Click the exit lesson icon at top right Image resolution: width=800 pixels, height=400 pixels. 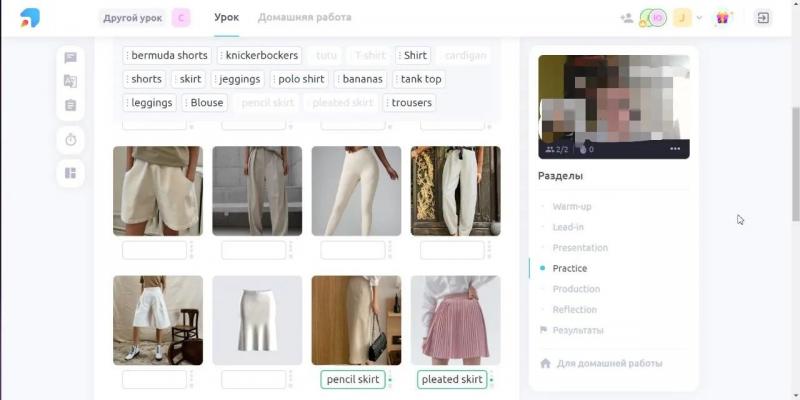pos(763,18)
